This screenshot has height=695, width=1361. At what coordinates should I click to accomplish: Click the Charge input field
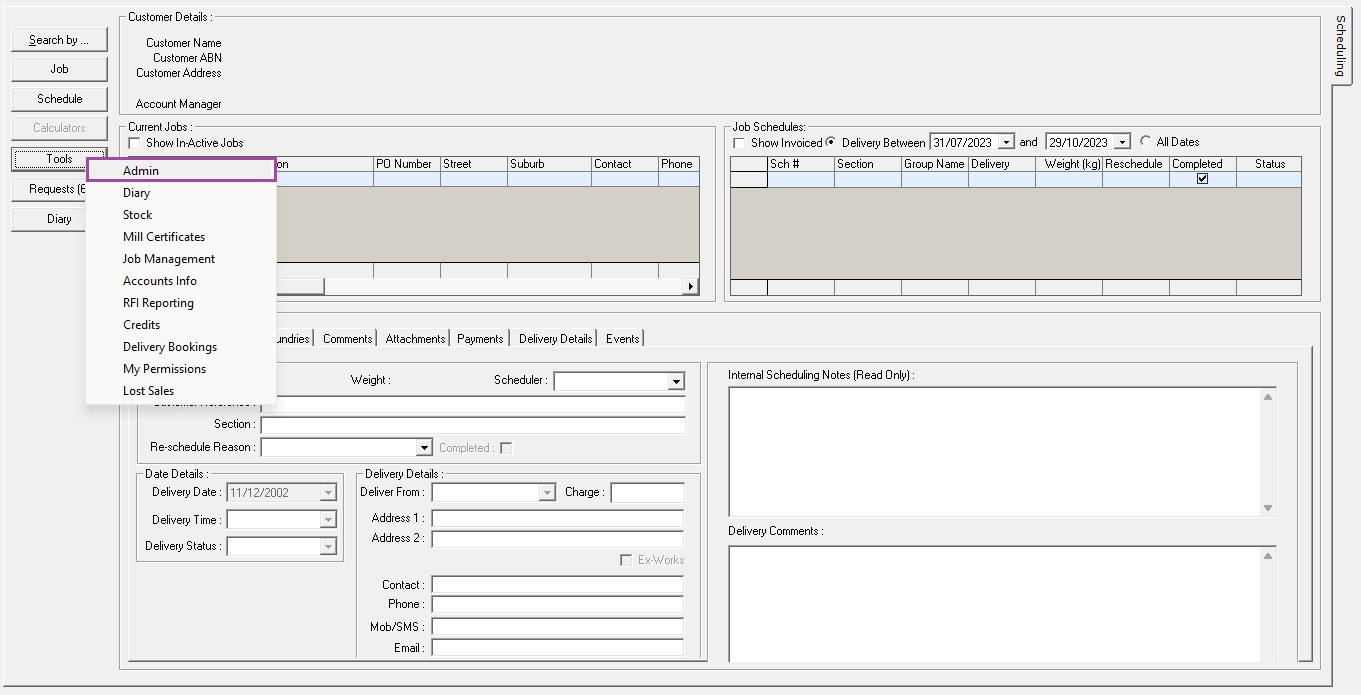click(647, 492)
